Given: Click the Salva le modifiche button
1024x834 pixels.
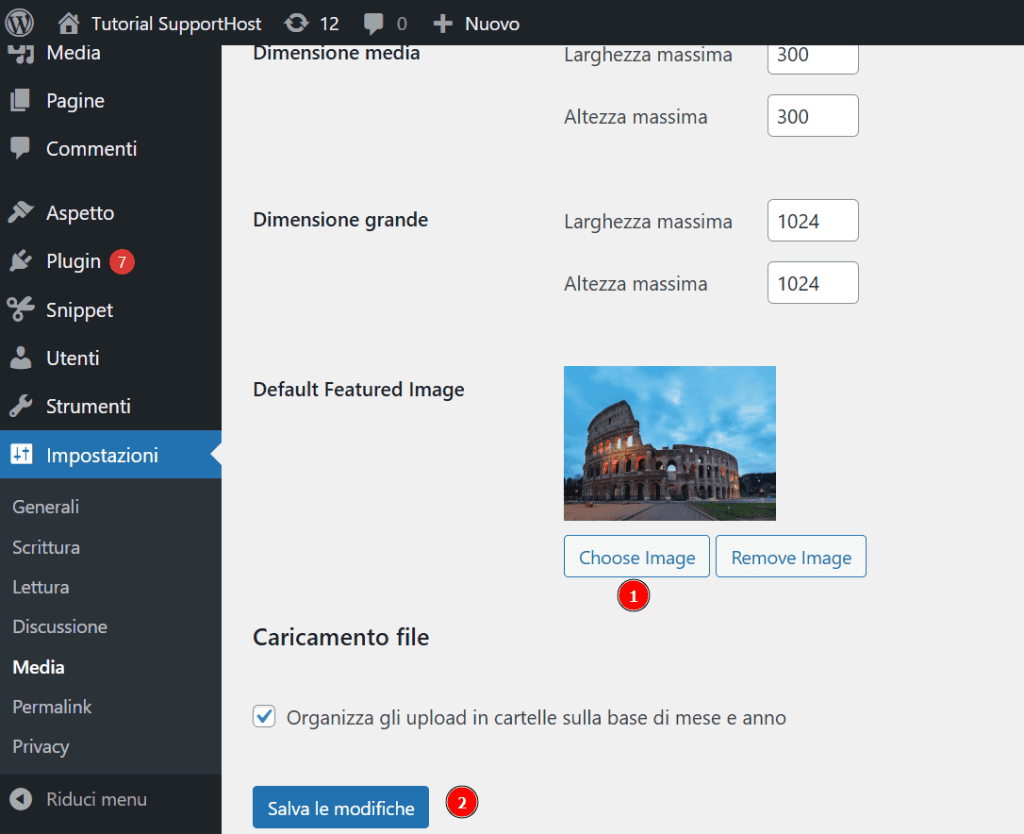Looking at the screenshot, I should pos(340,808).
